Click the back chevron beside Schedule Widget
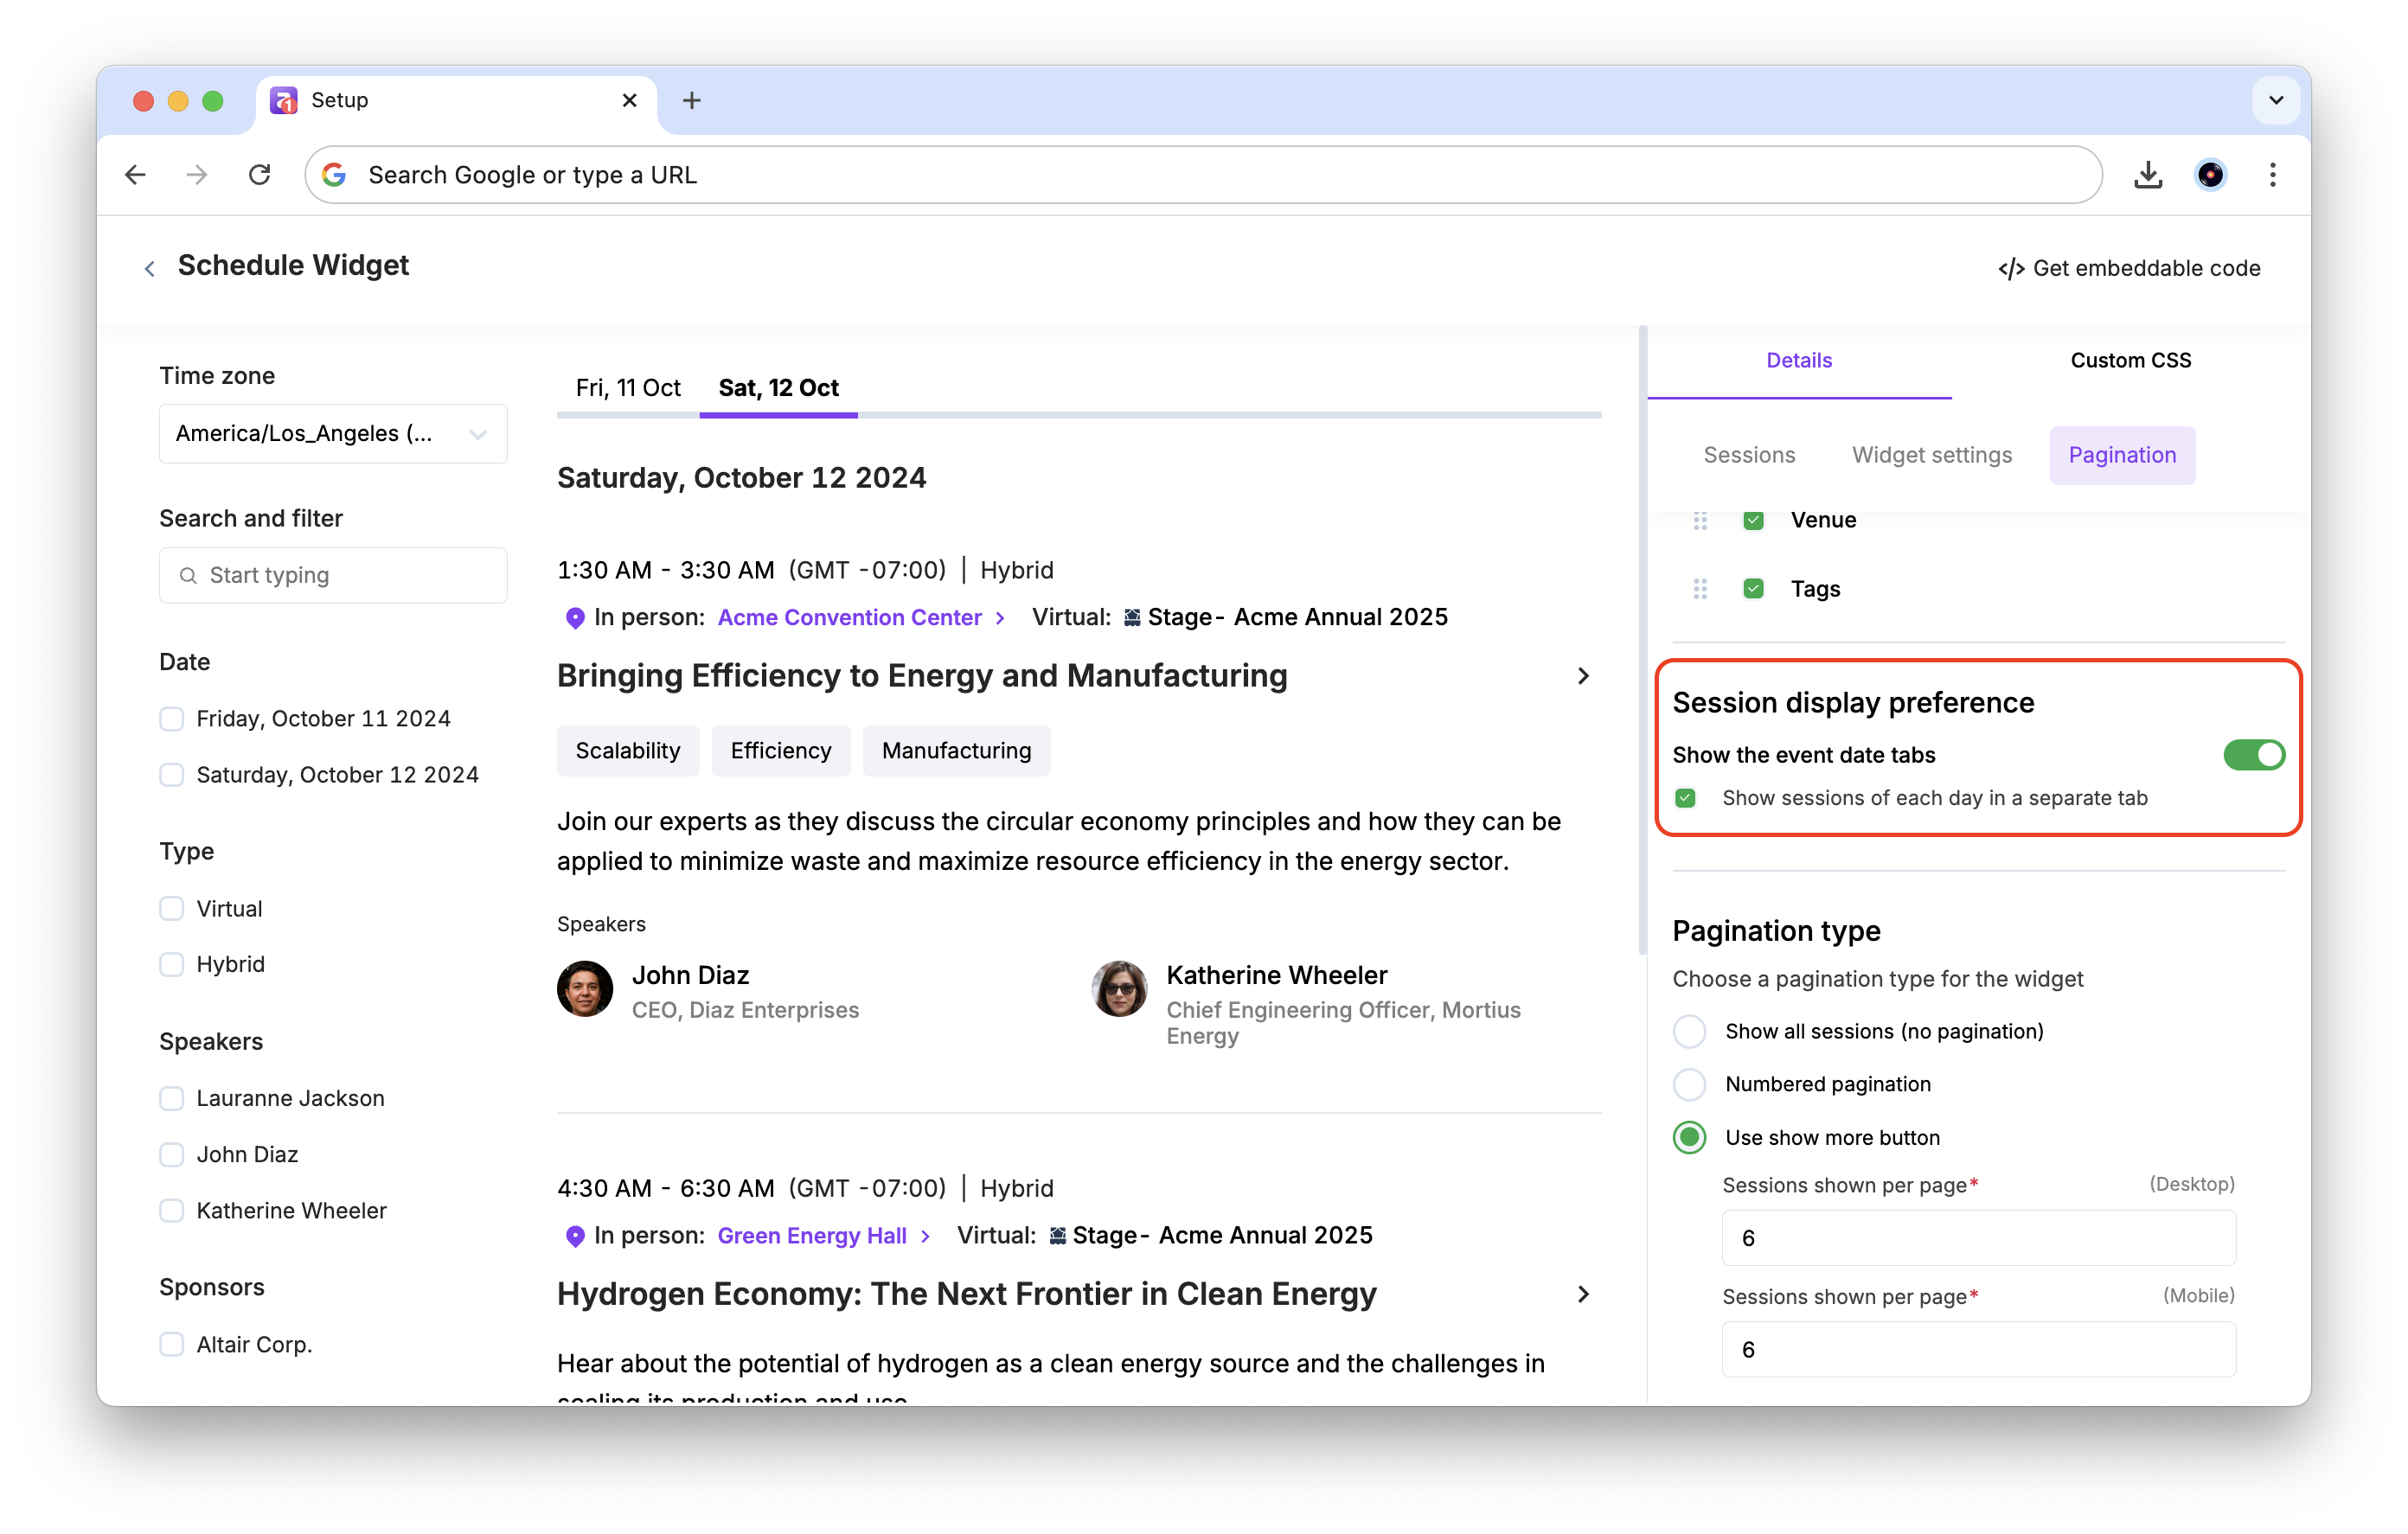The image size is (2408, 1534). click(x=150, y=268)
